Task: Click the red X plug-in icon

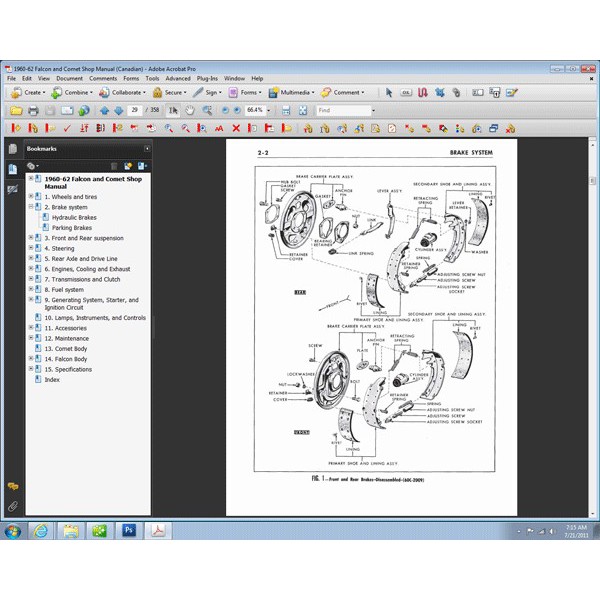Action: (x=236, y=129)
